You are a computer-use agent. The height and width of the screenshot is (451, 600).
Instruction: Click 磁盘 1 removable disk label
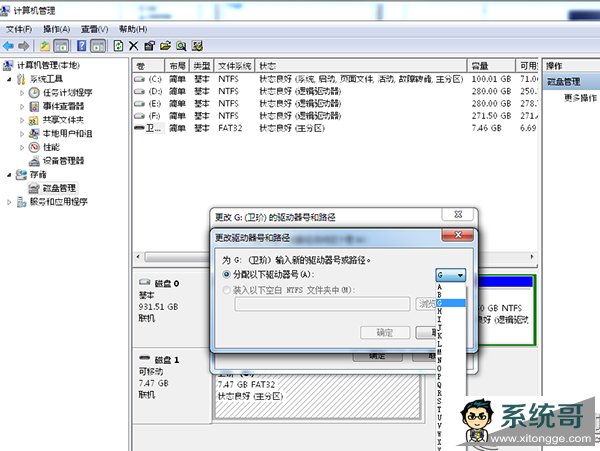[x=166, y=360]
